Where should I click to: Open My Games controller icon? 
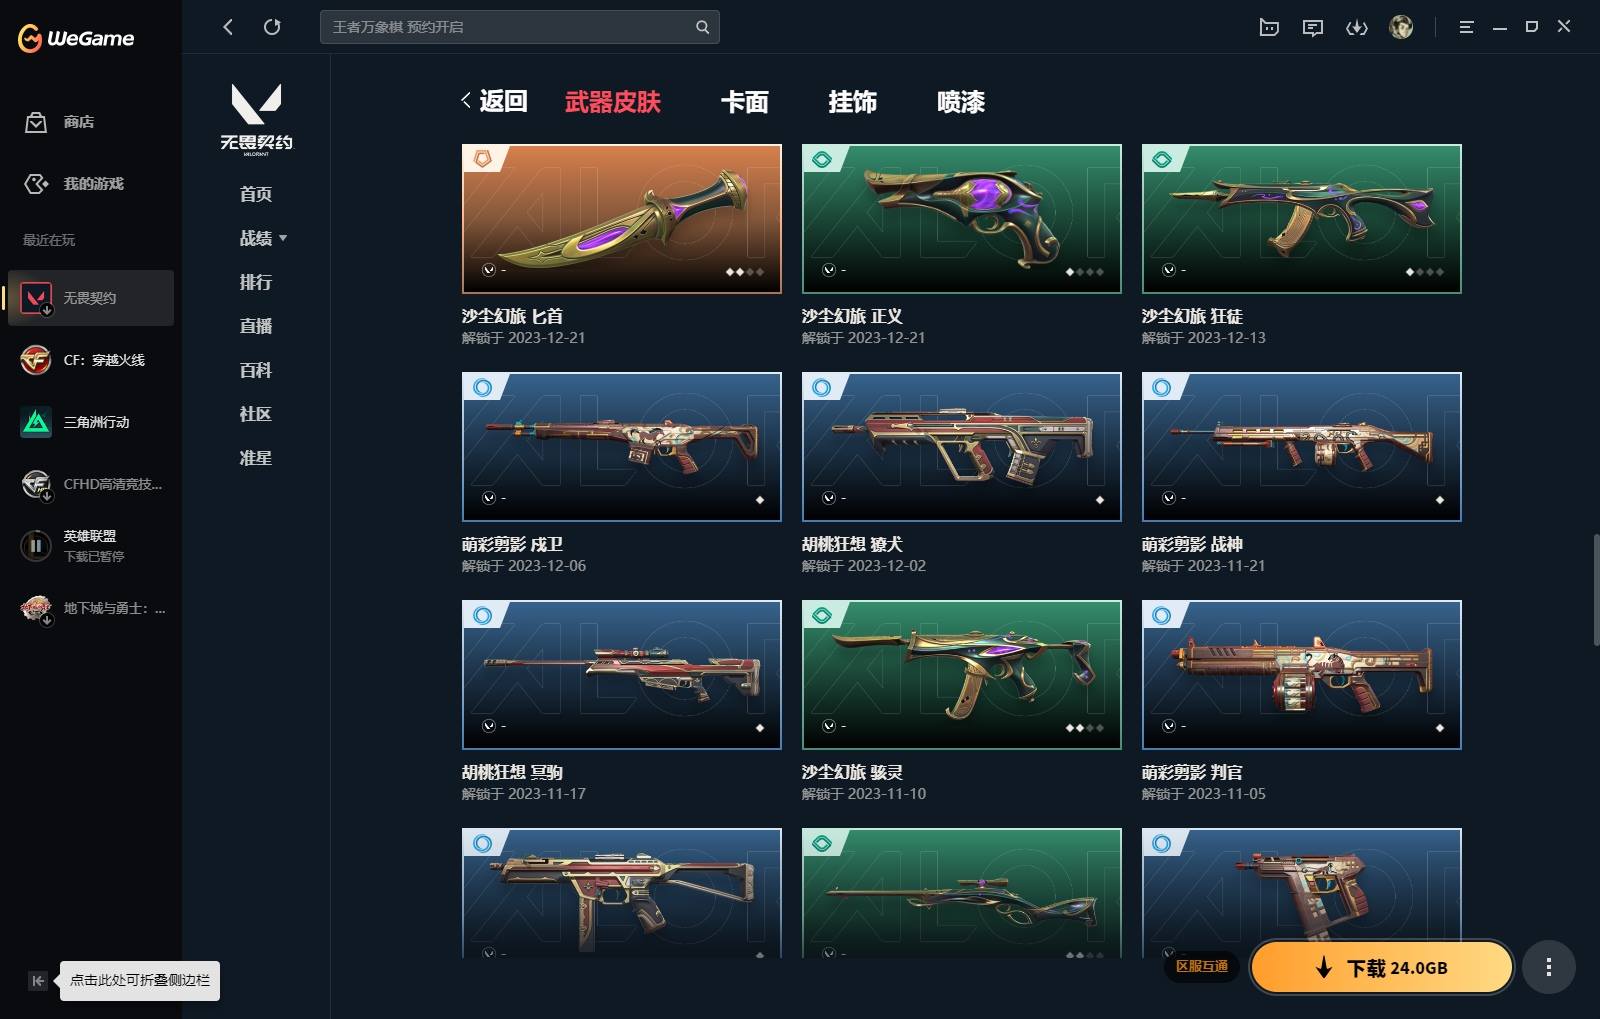[36, 184]
